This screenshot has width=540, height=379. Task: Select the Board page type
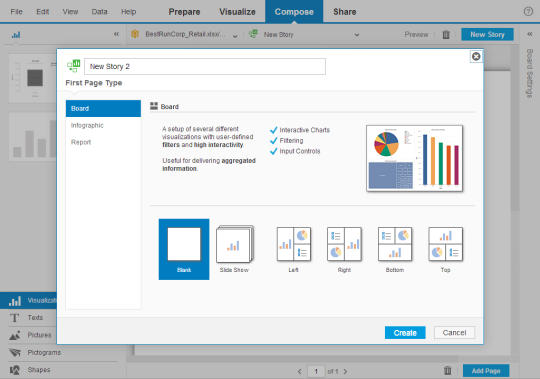103,108
